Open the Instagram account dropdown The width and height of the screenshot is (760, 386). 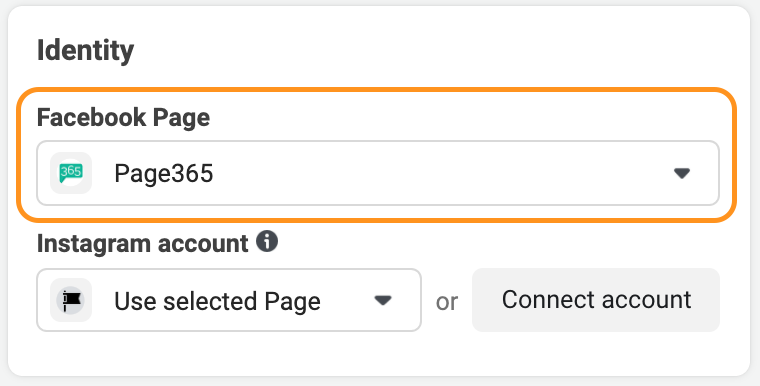229,300
